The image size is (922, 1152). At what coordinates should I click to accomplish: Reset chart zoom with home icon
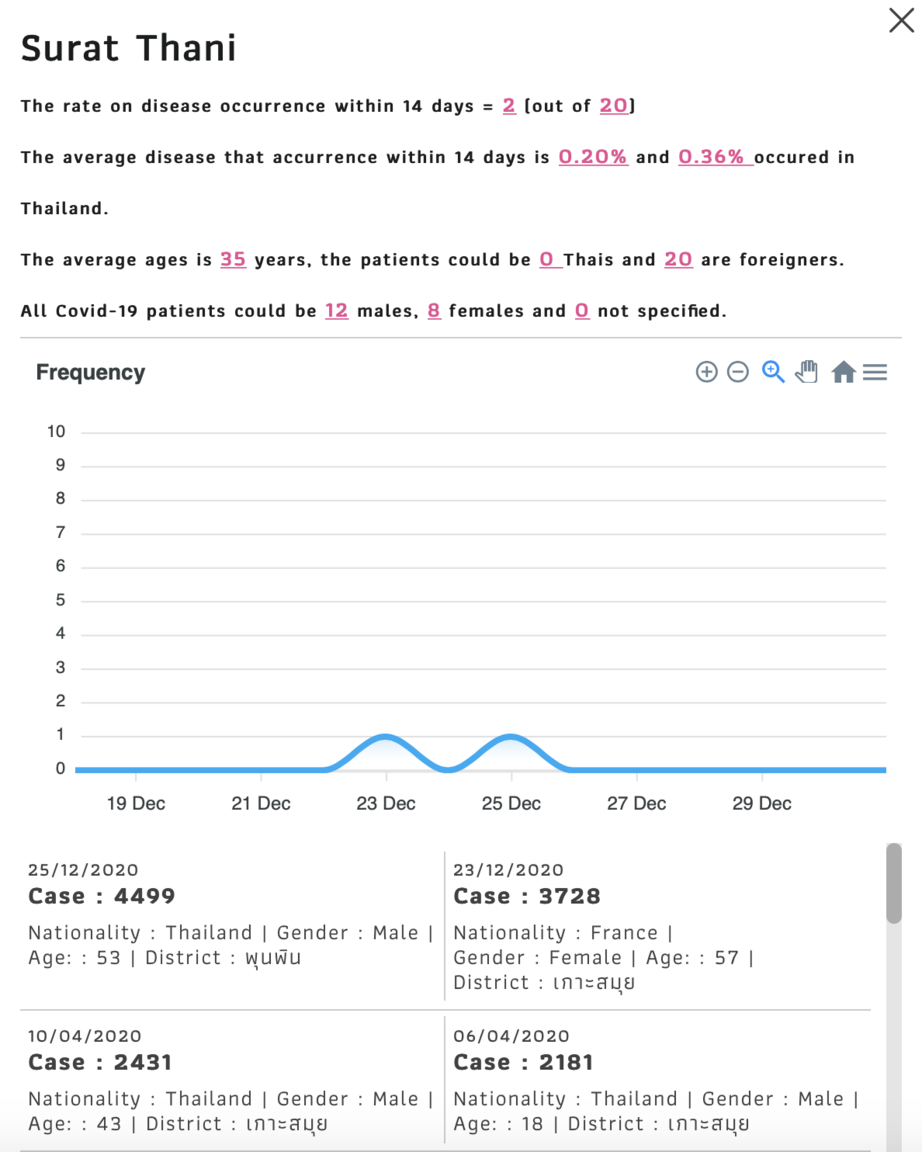(843, 372)
